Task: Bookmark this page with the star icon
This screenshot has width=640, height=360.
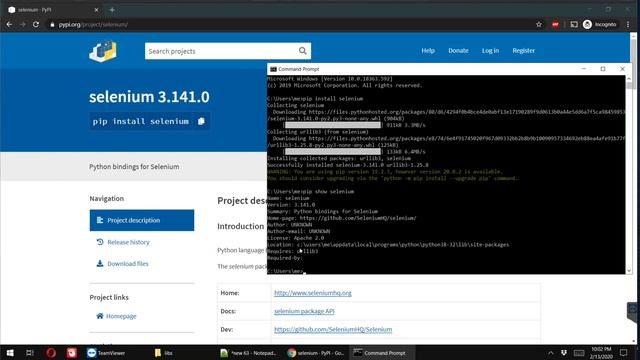Action: (x=539, y=24)
